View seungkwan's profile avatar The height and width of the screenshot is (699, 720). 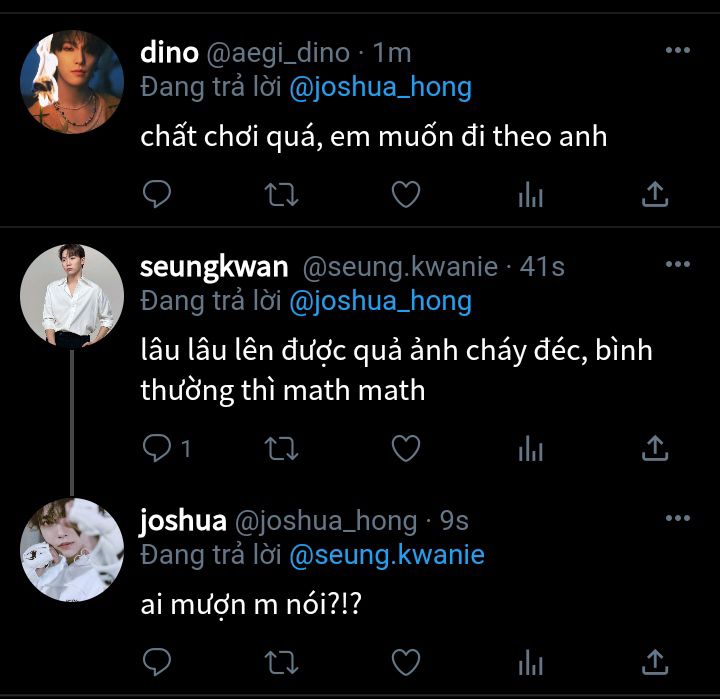[72, 296]
